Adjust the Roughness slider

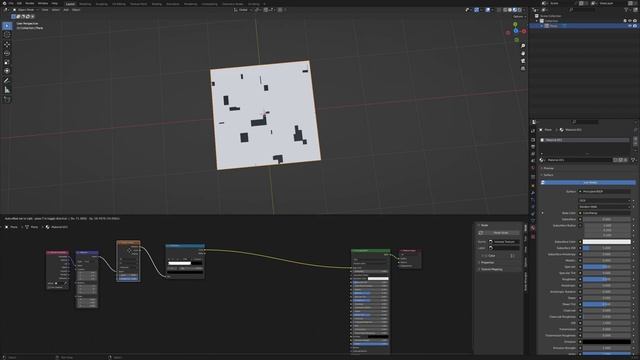click(607, 279)
